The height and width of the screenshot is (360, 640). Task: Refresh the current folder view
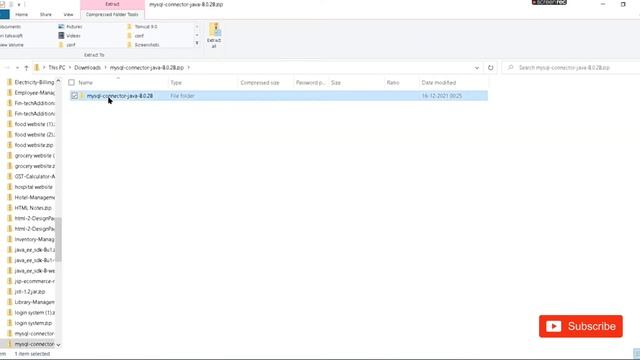[491, 68]
